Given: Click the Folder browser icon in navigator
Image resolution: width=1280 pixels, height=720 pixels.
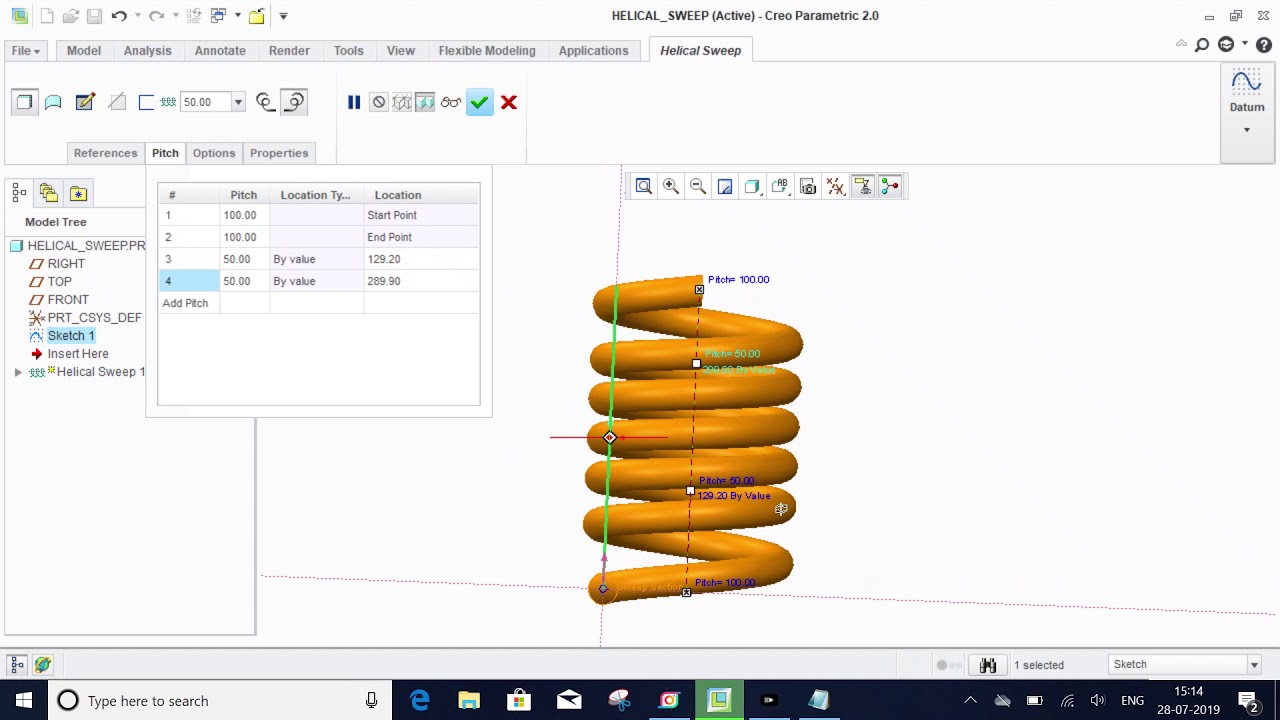Looking at the screenshot, I should click(x=48, y=193).
